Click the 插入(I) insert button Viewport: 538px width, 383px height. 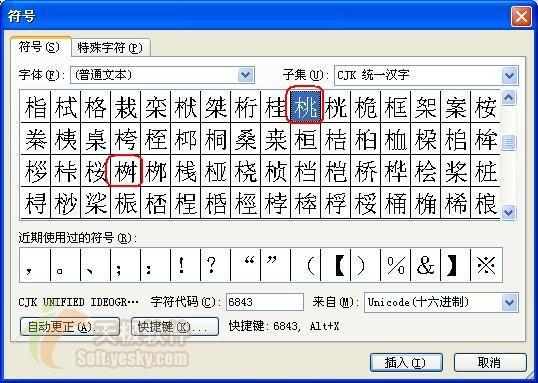(x=406, y=362)
